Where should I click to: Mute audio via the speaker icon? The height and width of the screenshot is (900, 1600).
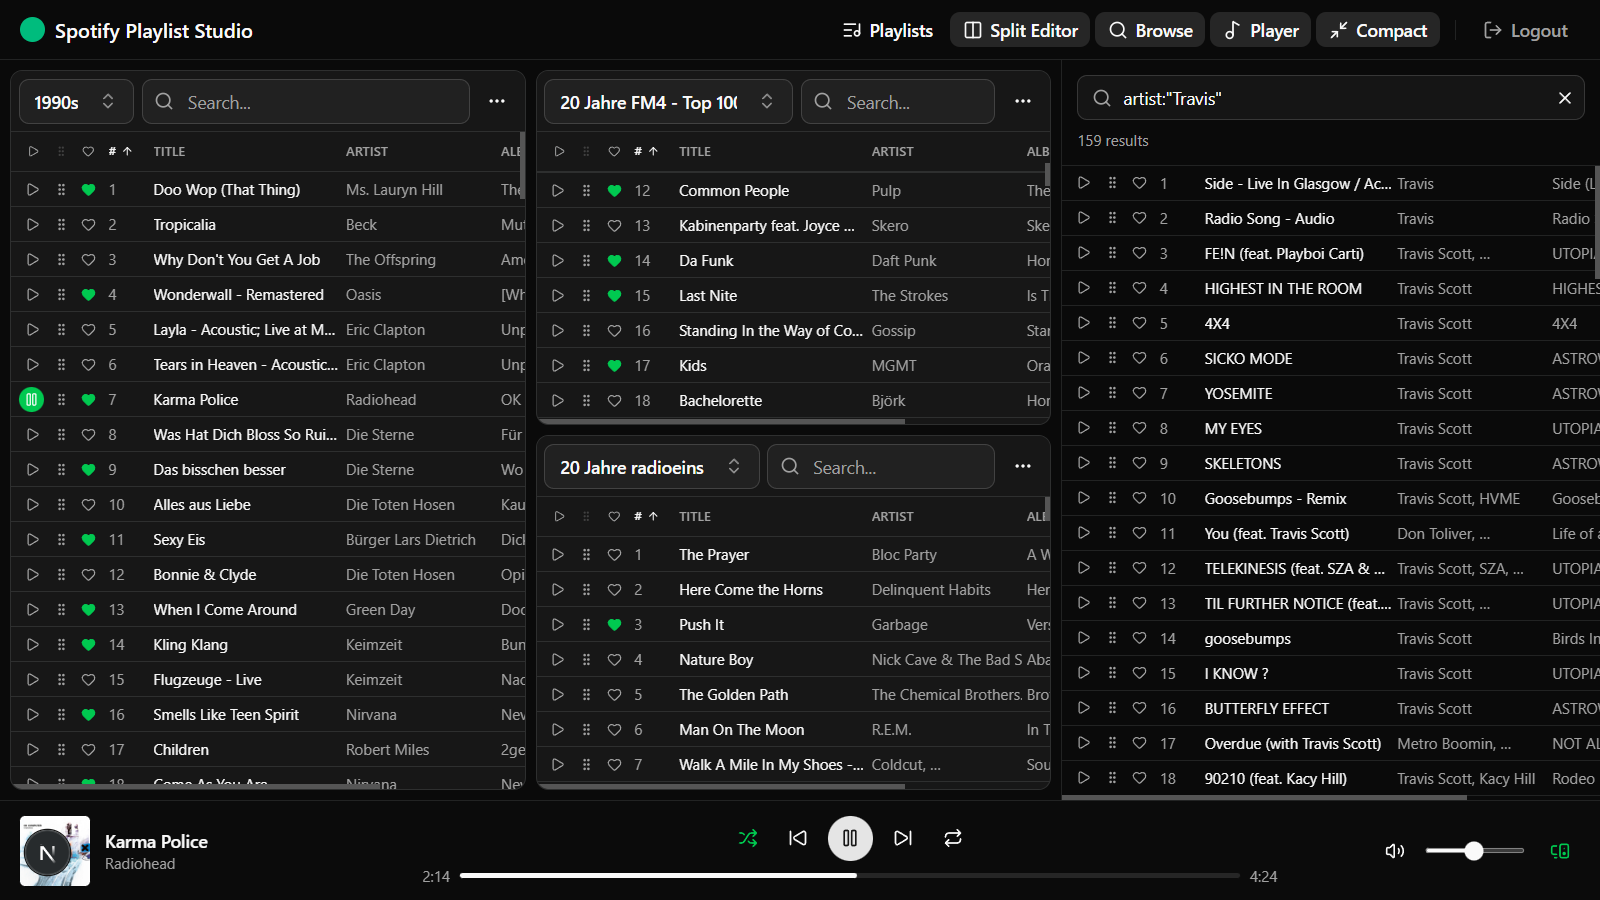pyautogui.click(x=1394, y=851)
